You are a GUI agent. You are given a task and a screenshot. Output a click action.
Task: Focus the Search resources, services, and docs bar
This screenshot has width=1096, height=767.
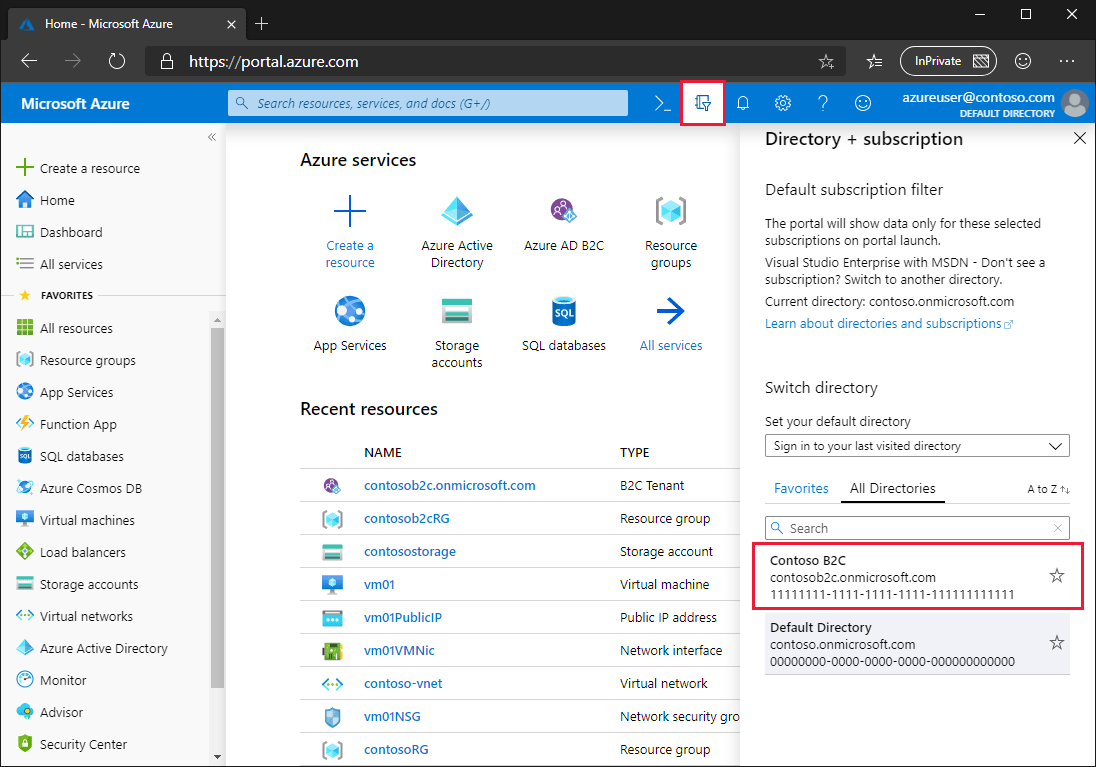(428, 103)
